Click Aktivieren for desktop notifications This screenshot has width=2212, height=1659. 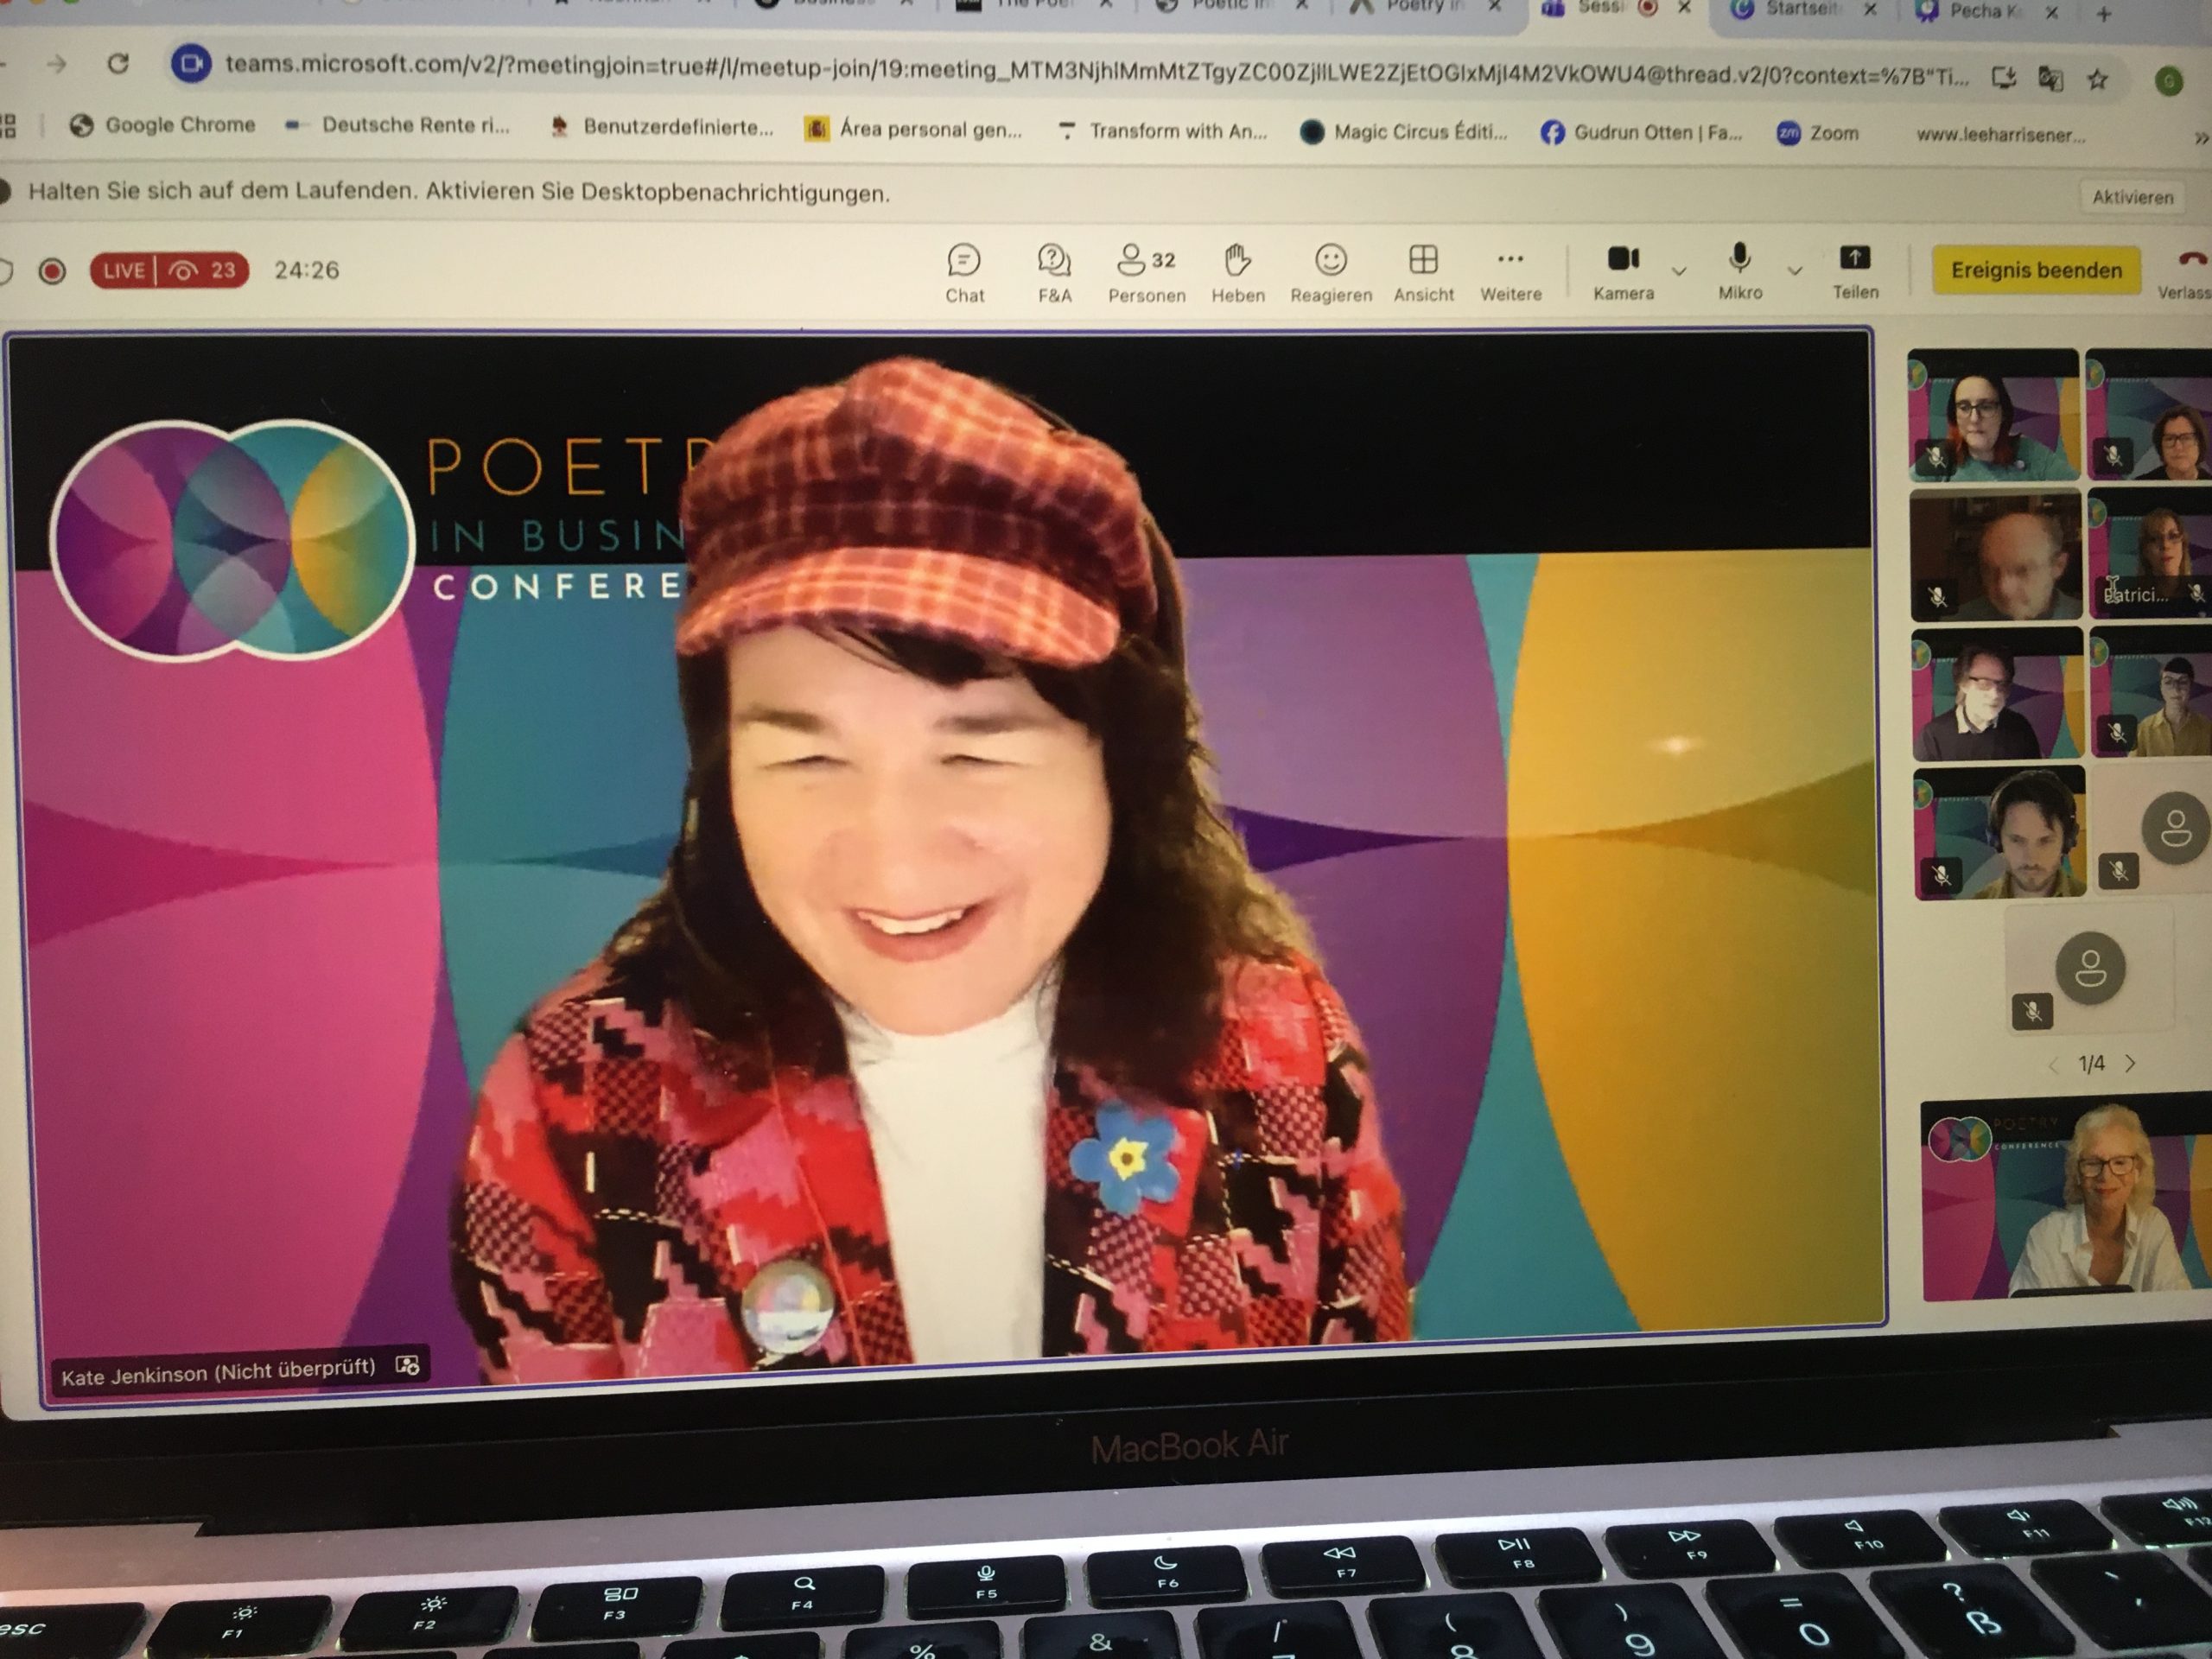2132,197
